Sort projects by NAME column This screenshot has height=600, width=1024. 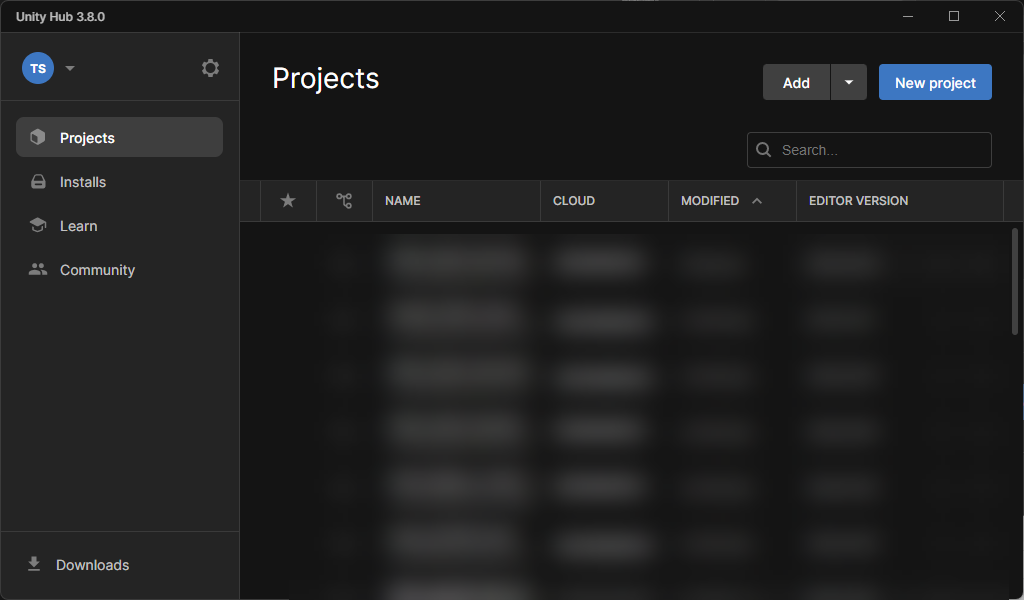[403, 201]
